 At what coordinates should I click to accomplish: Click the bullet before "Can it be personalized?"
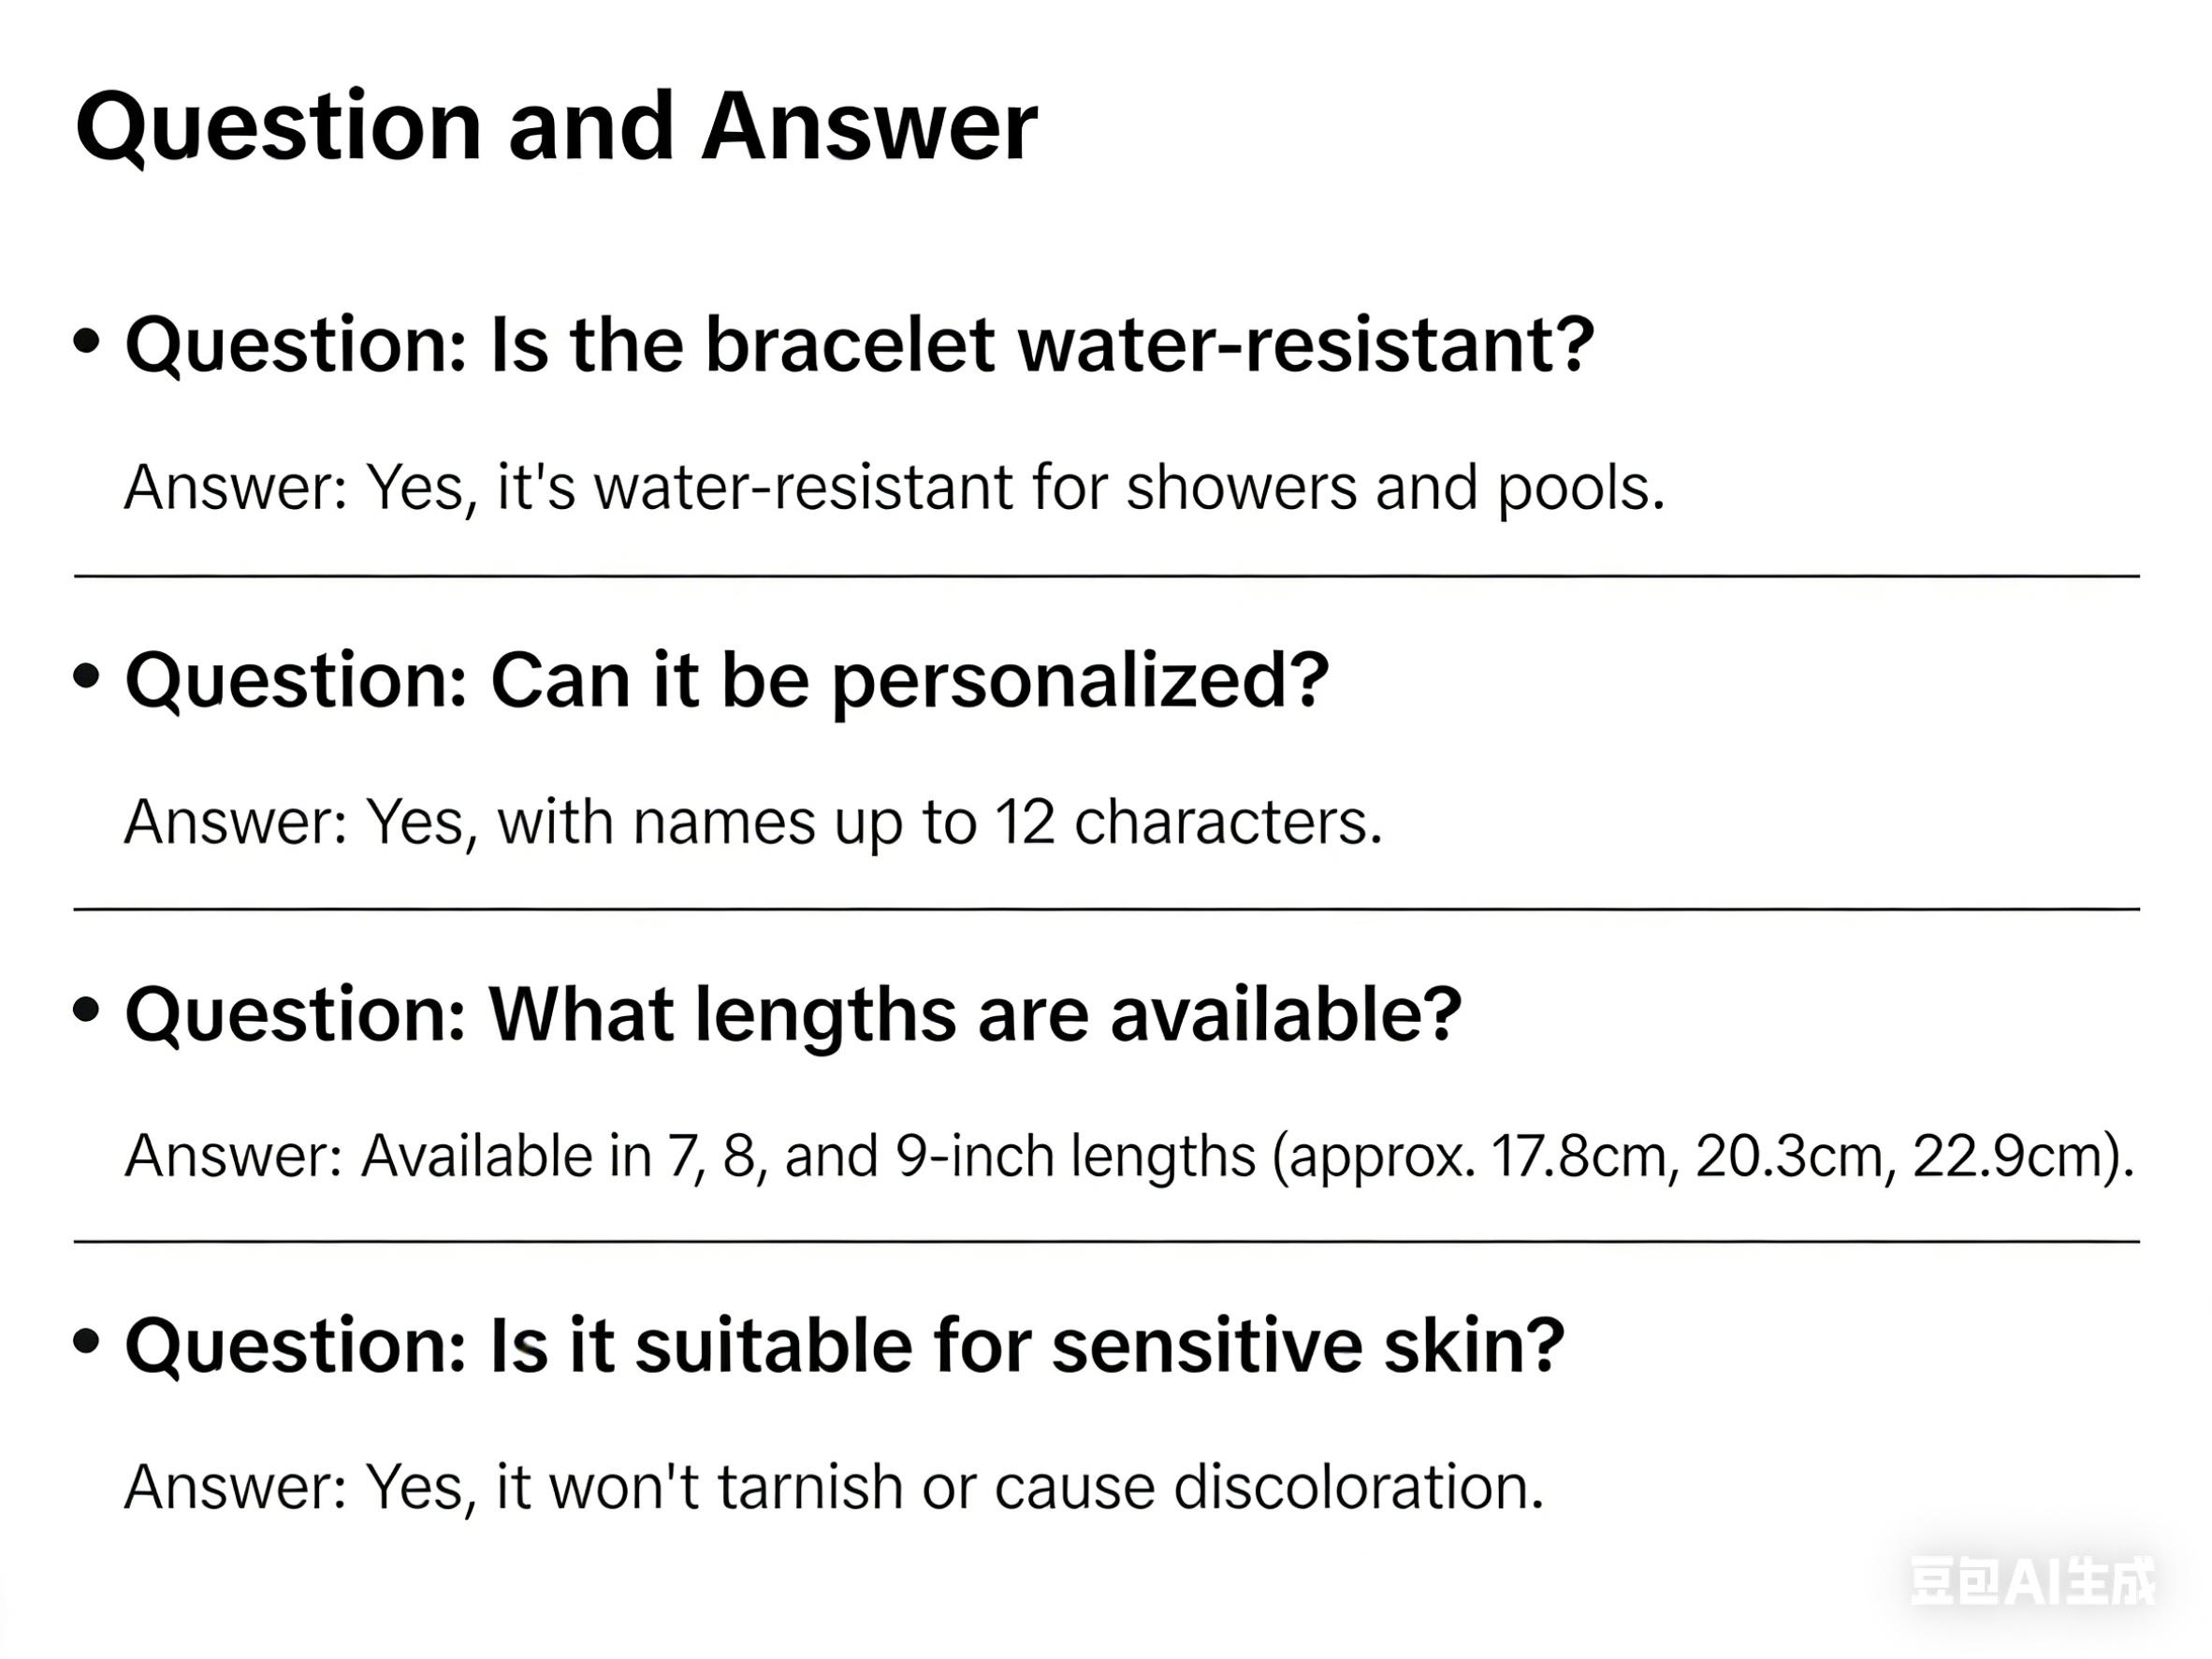[87, 676]
